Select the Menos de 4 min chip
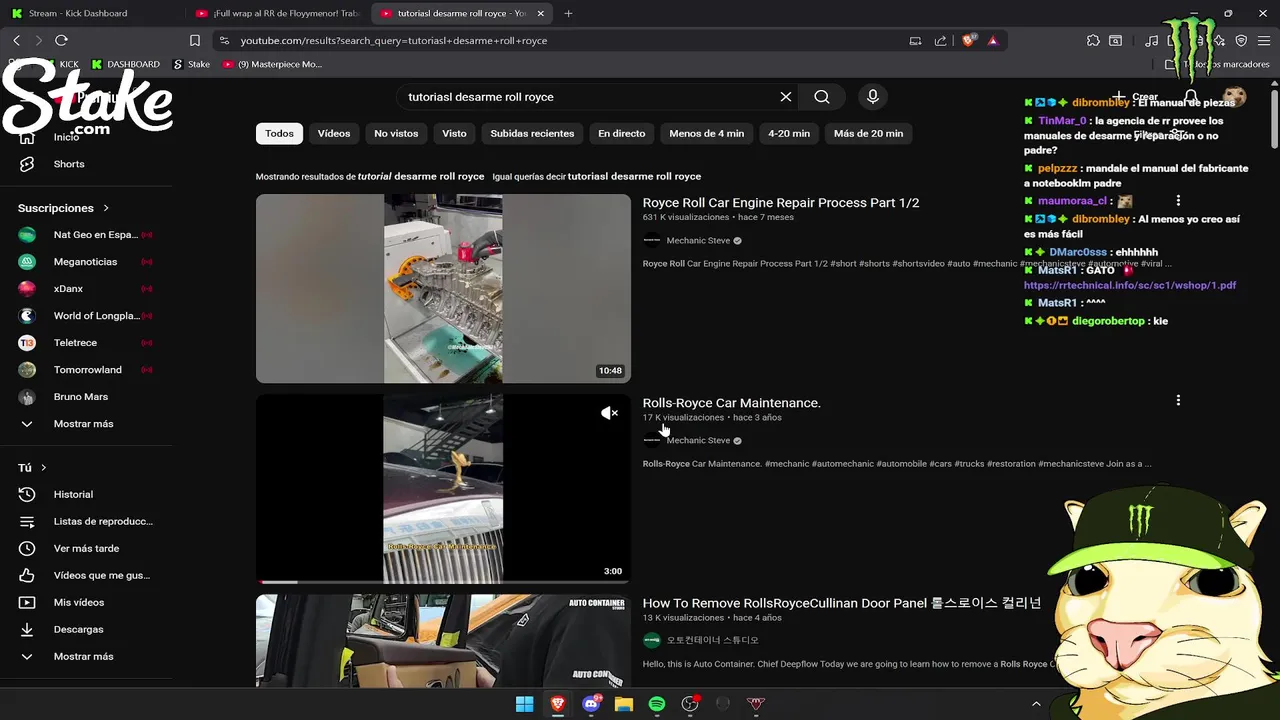The width and height of the screenshot is (1280, 720). [x=706, y=133]
